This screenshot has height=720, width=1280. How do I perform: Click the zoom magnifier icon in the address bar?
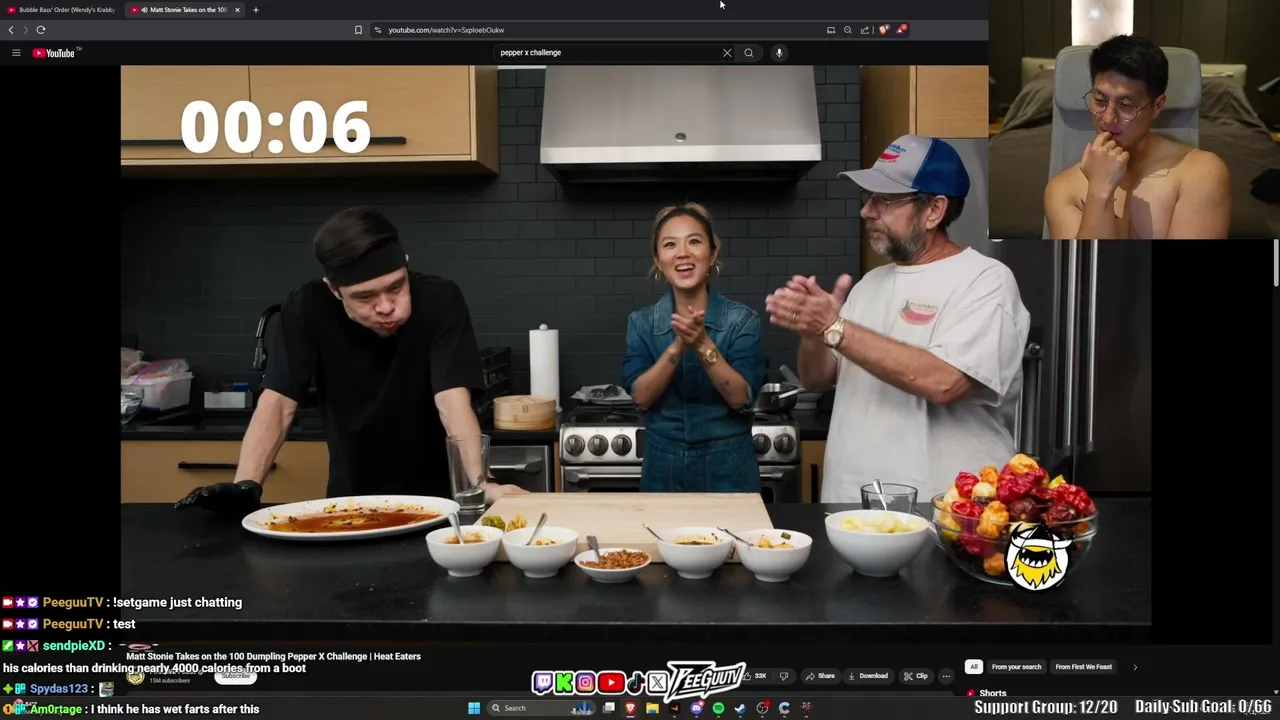point(848,30)
